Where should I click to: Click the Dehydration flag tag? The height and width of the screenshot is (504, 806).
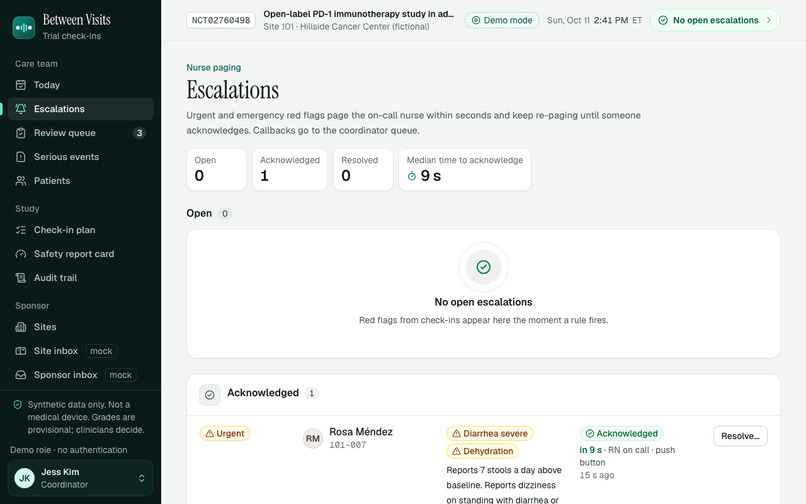482,451
